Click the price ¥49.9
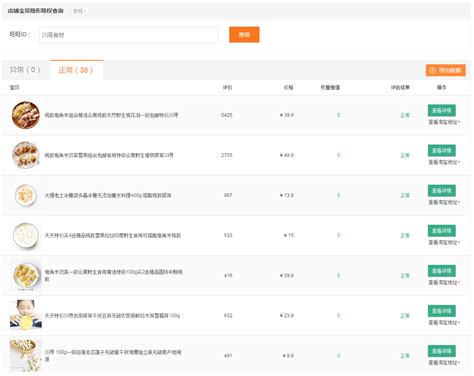 click(x=287, y=155)
